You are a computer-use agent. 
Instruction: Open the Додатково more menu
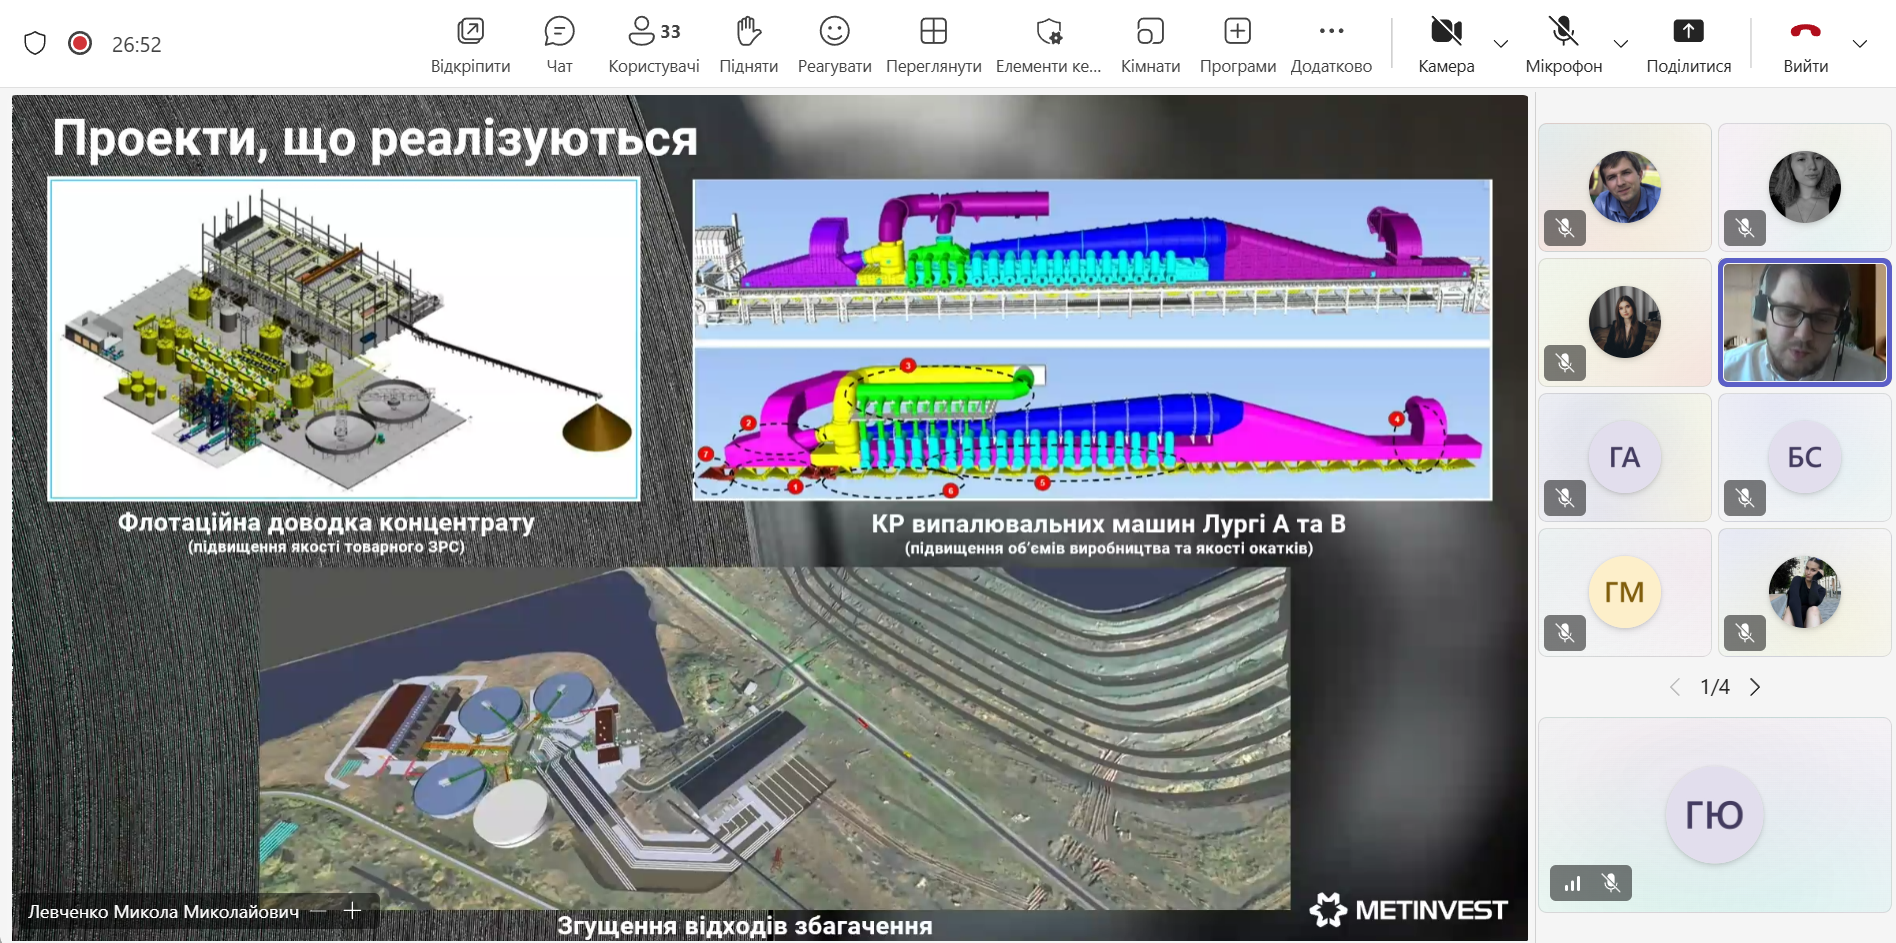tap(1331, 44)
